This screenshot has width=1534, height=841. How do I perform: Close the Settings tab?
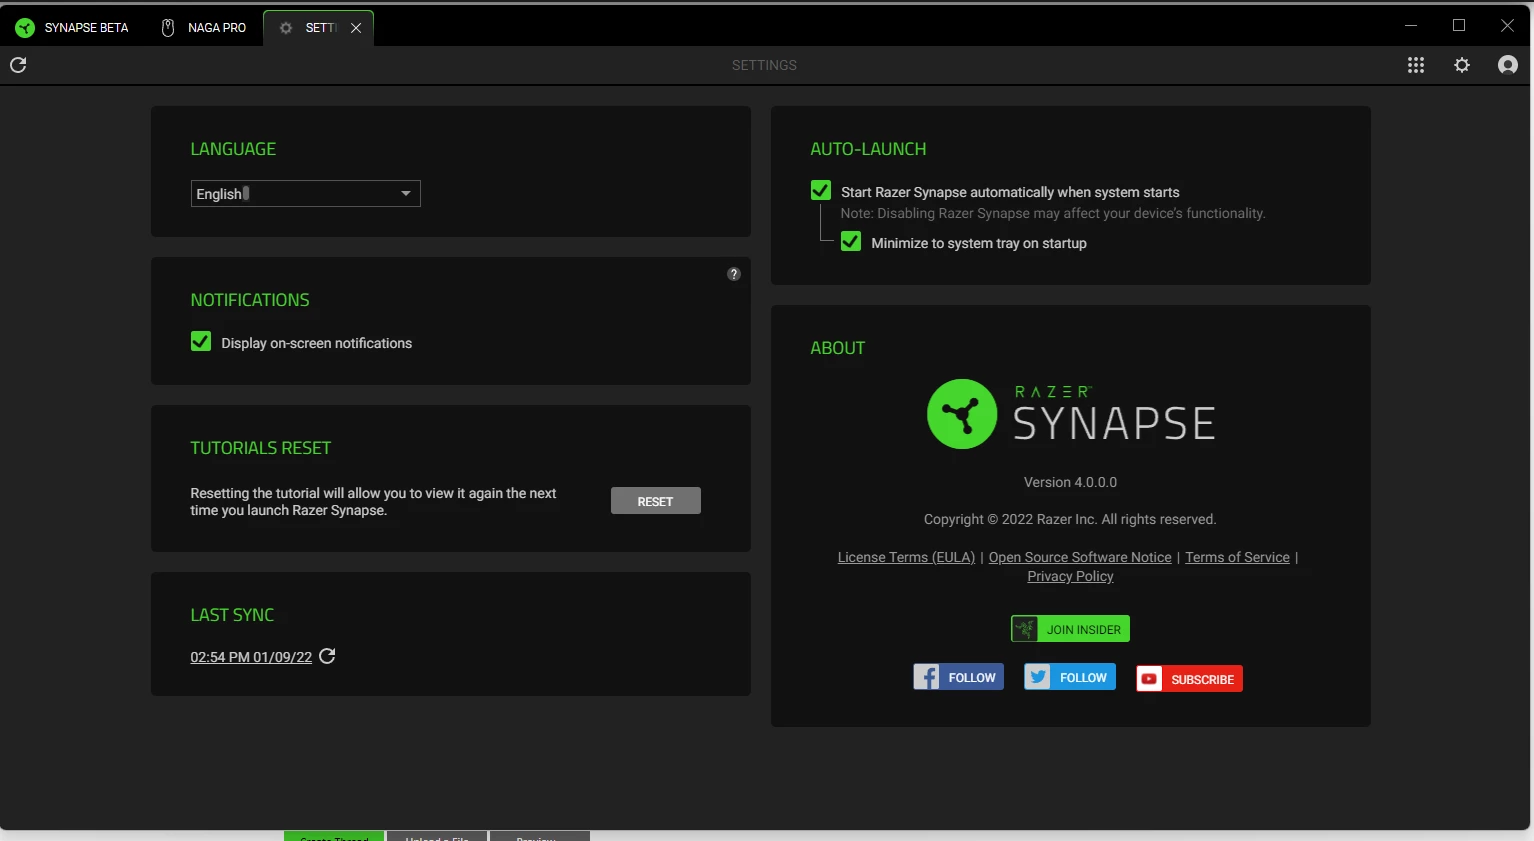[356, 28]
